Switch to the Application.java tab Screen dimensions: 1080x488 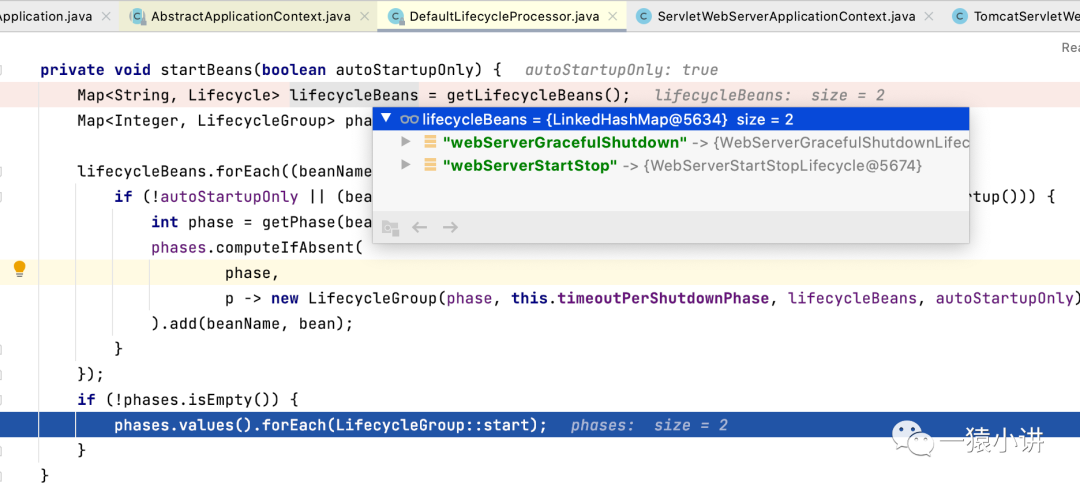(x=60, y=16)
